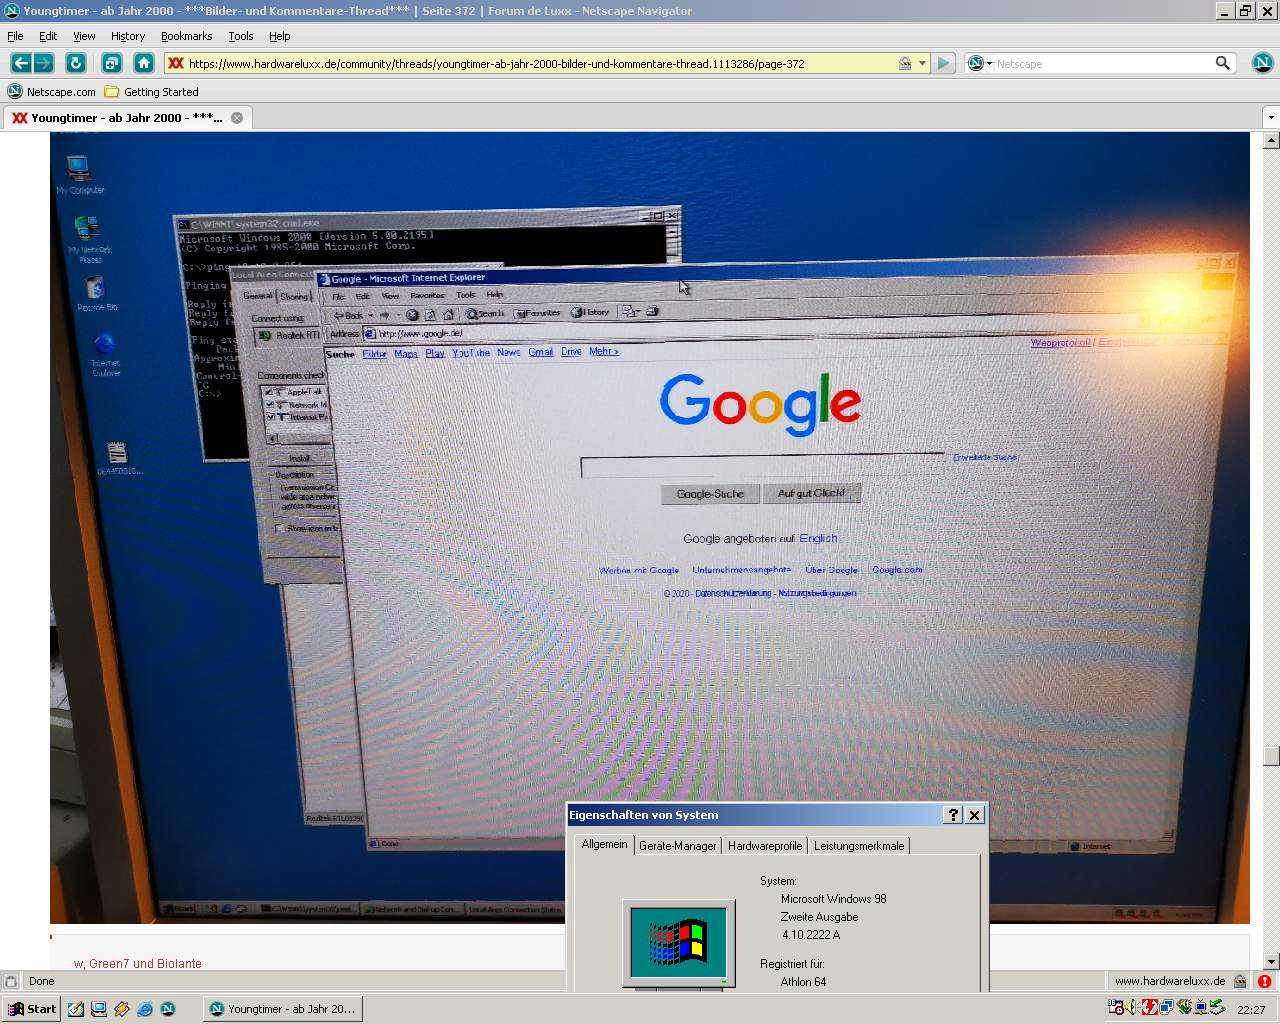Screen dimensions: 1280x1024
Task: Open the search engine selector dropdown
Action: (x=980, y=63)
